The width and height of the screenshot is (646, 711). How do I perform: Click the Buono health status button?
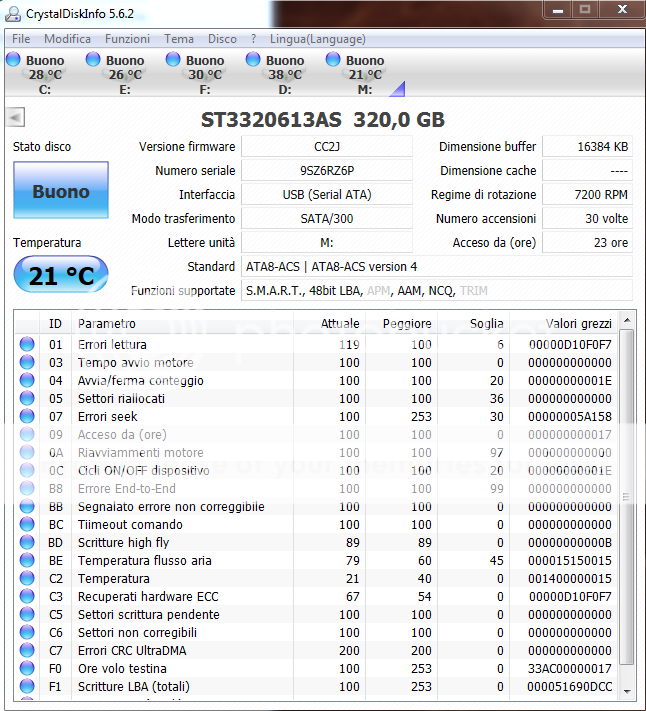point(60,191)
